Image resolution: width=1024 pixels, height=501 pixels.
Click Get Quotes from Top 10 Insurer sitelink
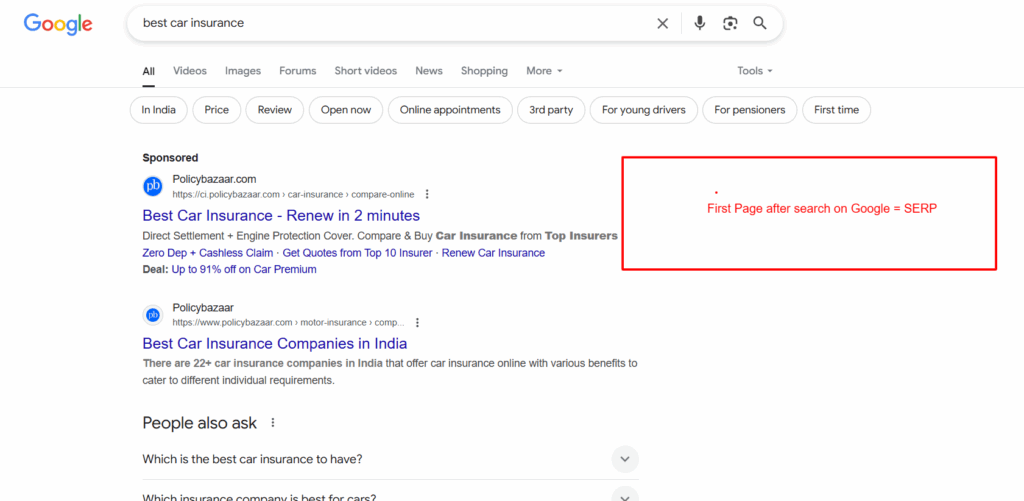pyautogui.click(x=357, y=253)
